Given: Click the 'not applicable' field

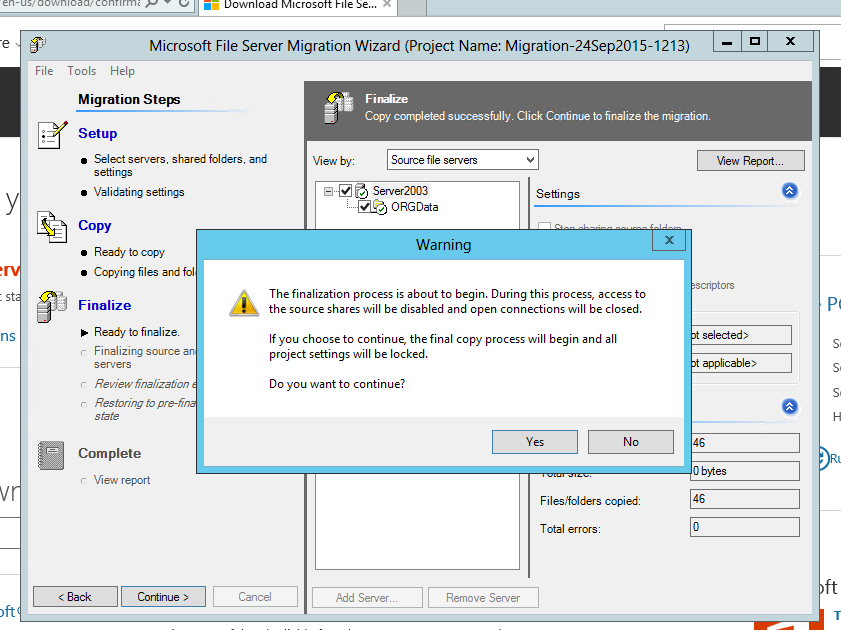Looking at the screenshot, I should click(741, 363).
